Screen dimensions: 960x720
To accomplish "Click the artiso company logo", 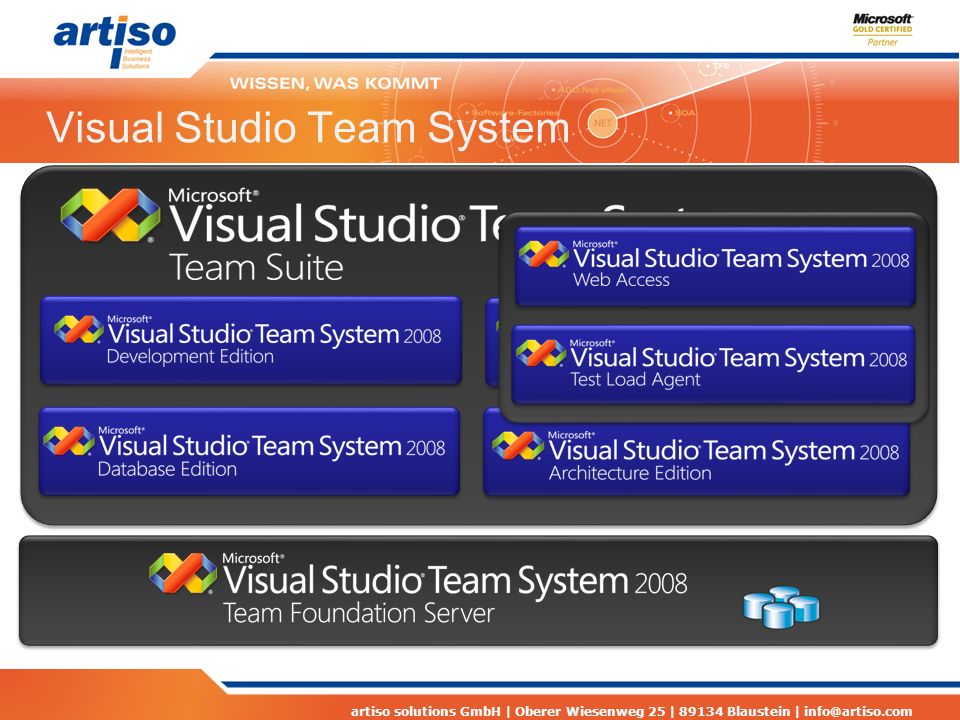I will tap(114, 42).
